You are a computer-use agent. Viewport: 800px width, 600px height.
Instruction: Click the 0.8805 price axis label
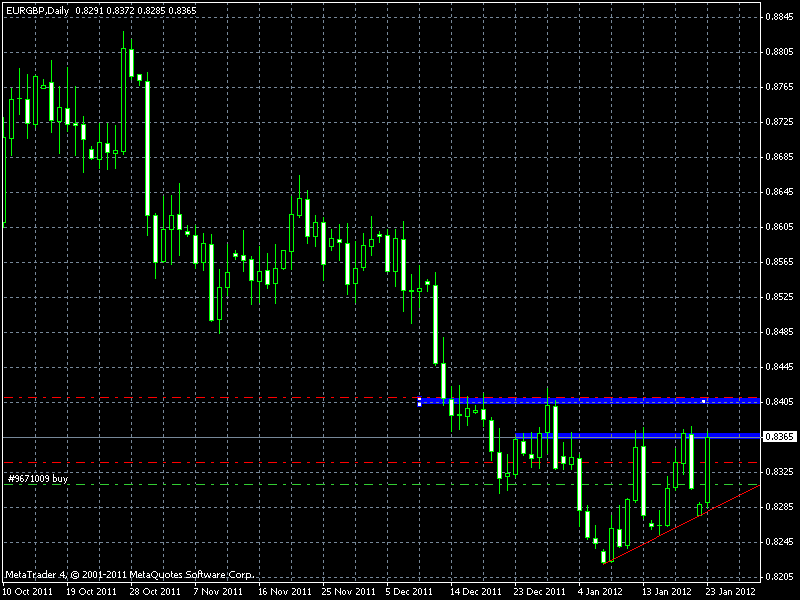coord(780,52)
